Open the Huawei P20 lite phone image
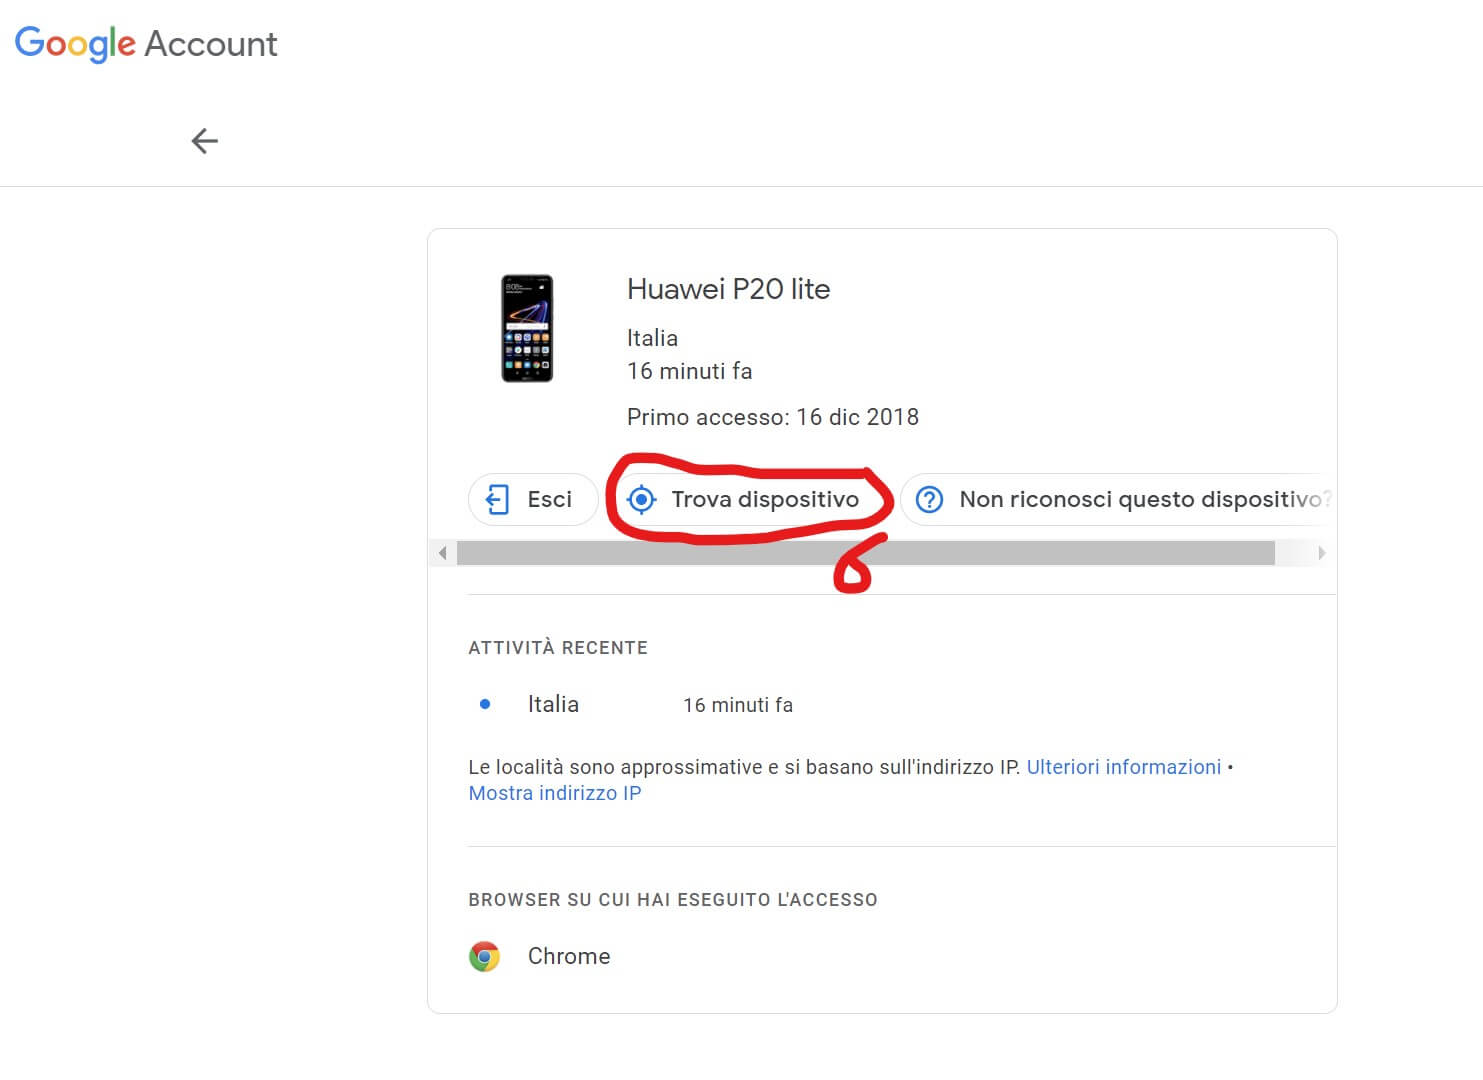Viewport: 1483px width, 1080px height. click(x=527, y=328)
